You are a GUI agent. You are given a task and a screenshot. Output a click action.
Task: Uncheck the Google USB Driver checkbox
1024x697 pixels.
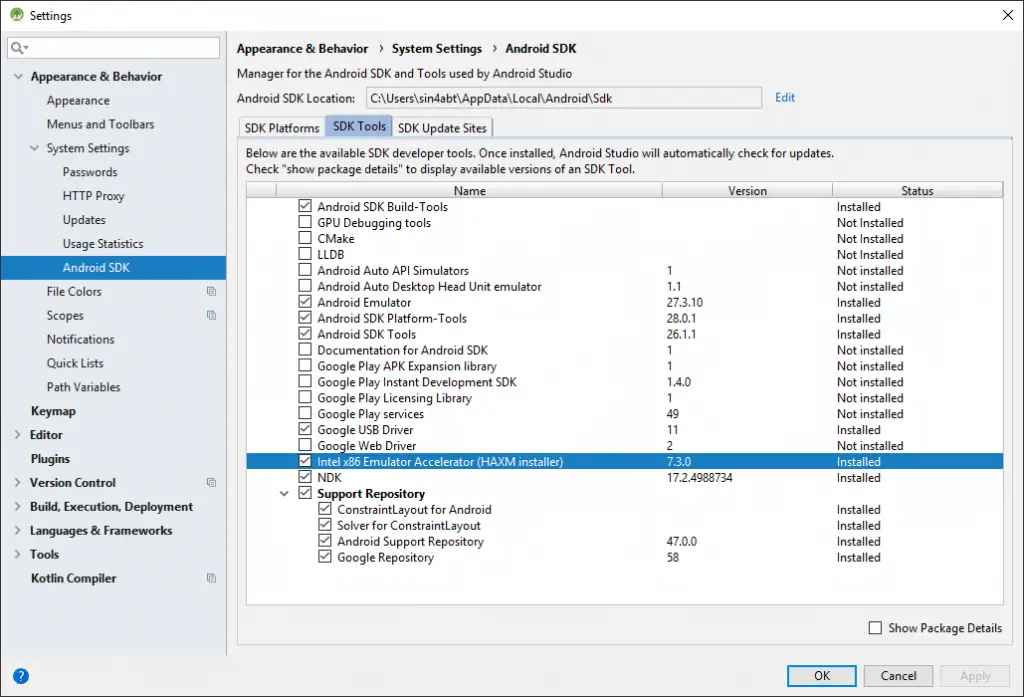(305, 429)
